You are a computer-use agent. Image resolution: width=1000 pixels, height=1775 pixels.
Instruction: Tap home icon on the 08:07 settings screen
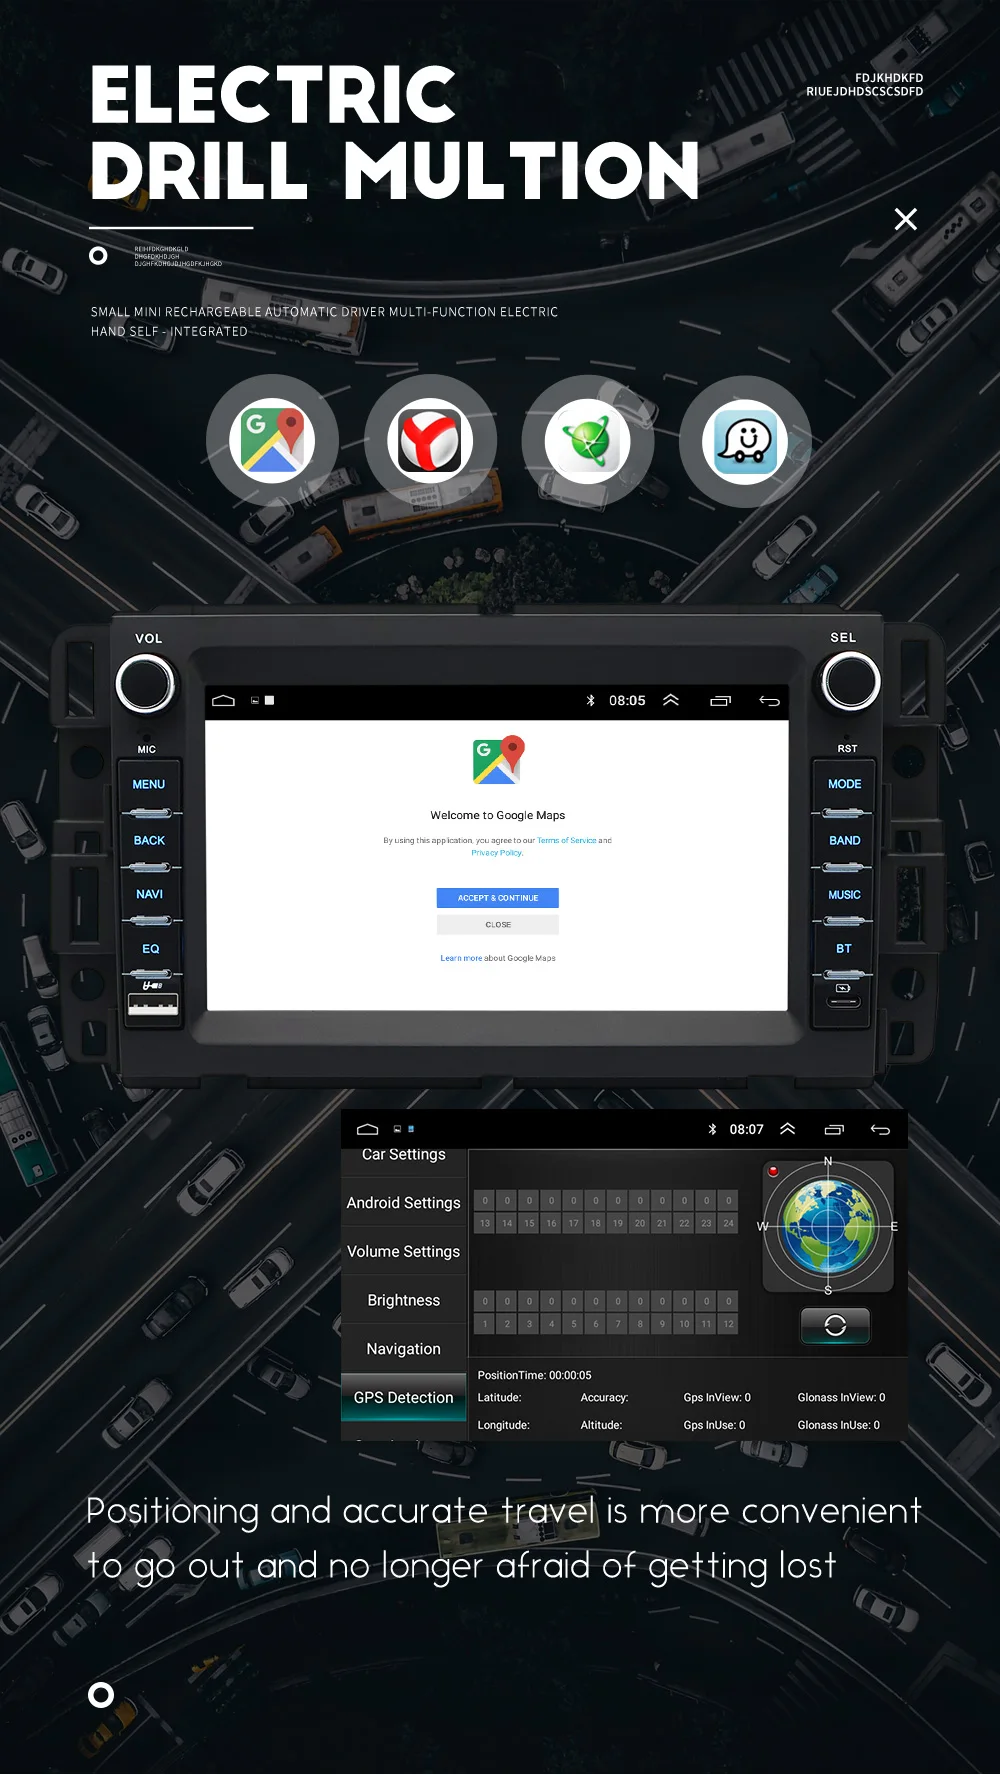point(368,1129)
